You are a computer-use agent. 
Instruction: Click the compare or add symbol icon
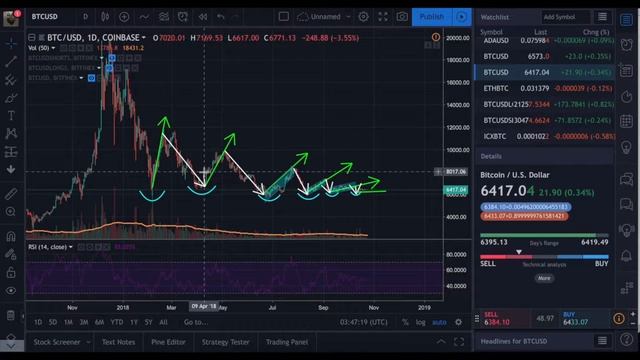124,17
